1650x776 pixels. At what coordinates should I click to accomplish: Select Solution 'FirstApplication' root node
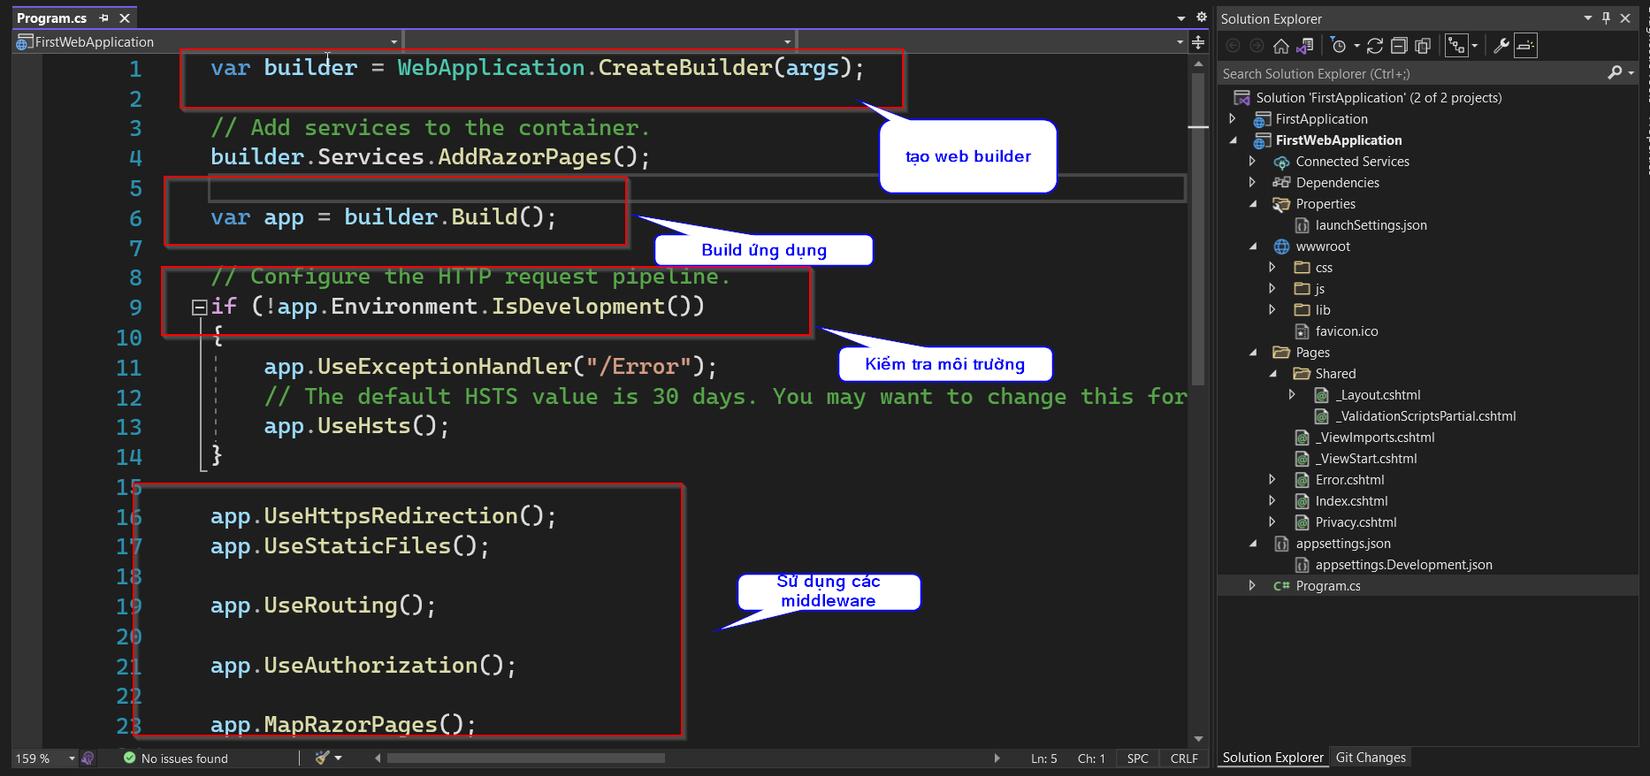click(1378, 97)
